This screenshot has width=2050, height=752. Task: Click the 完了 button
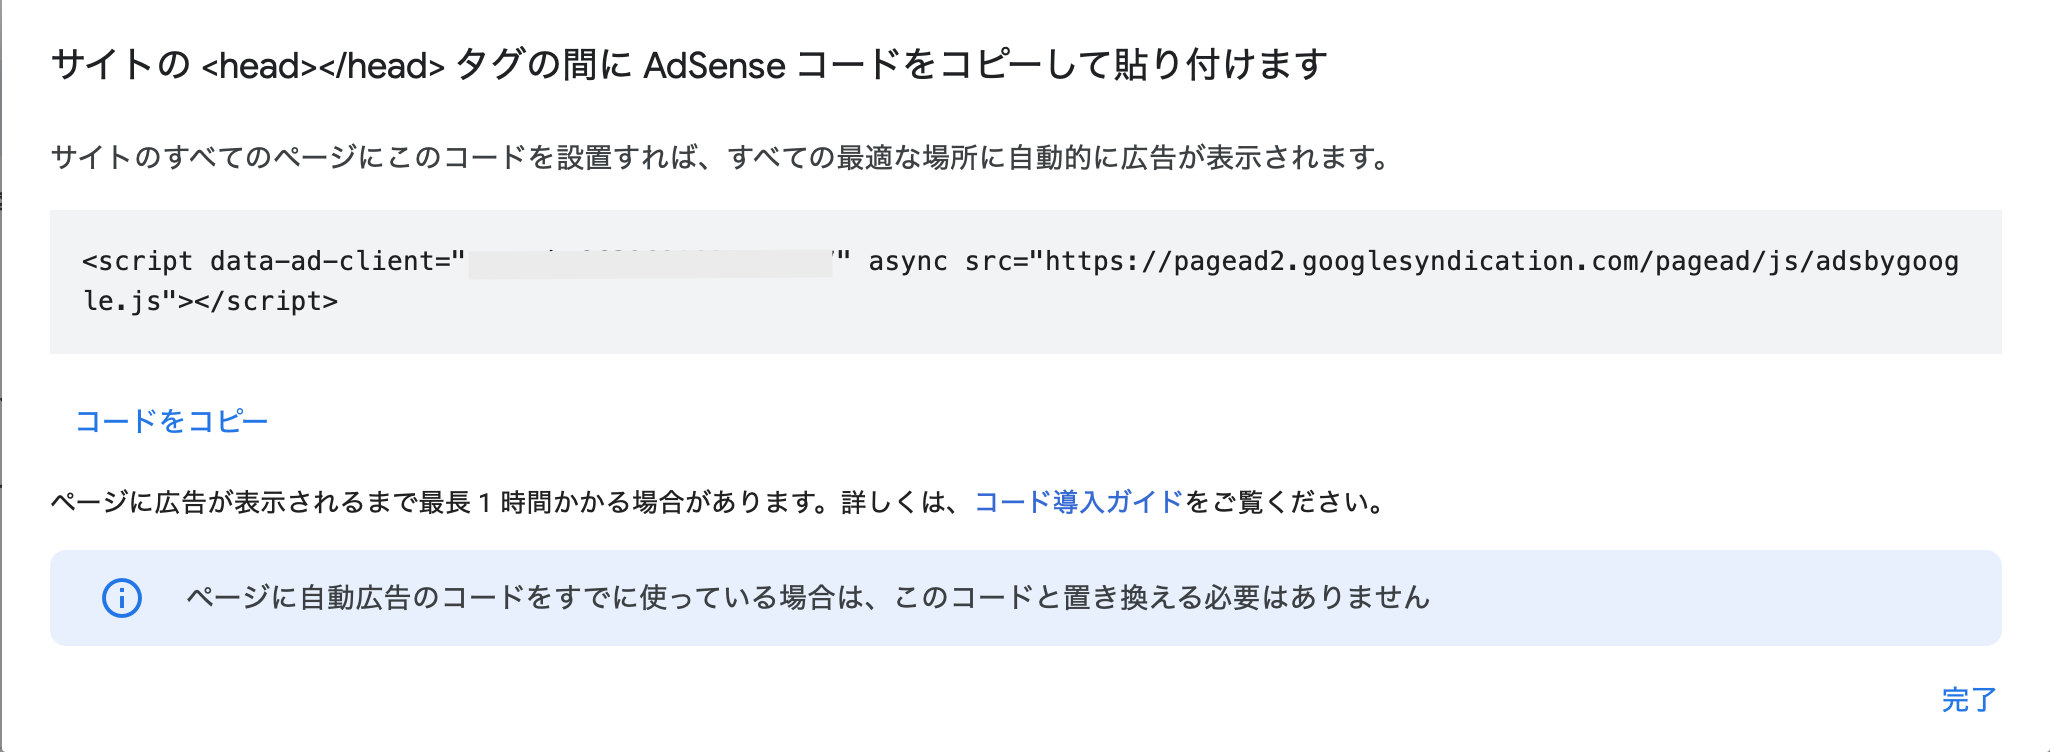(1968, 699)
